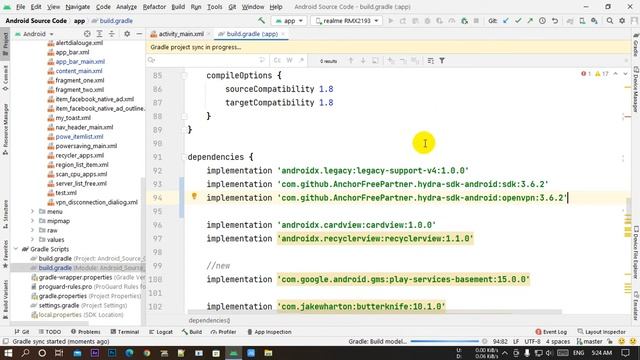Click the error count indicator in editor
The width and height of the screenshot is (640, 360).
(x=586, y=74)
